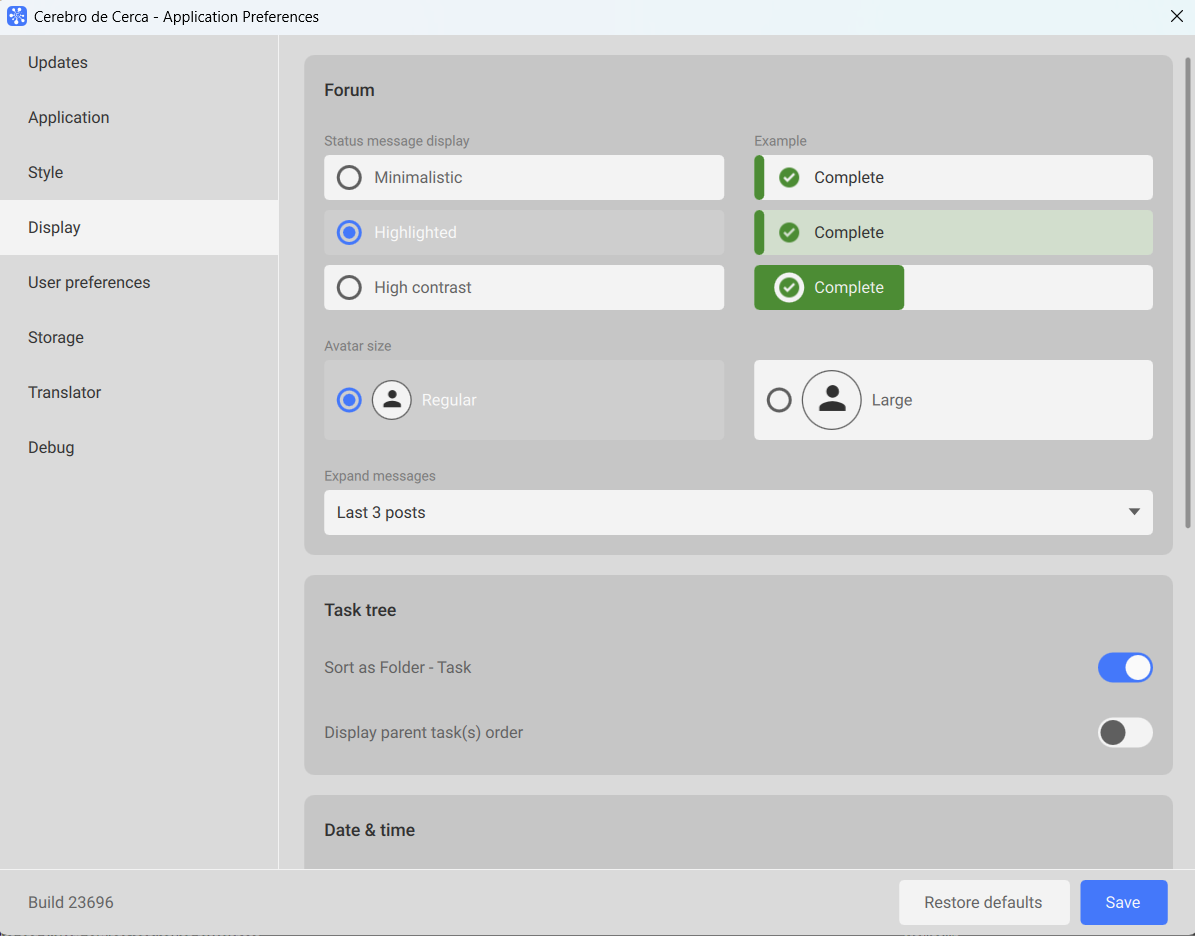1195x936 pixels.
Task: Open the Translator settings page
Action: 65,393
